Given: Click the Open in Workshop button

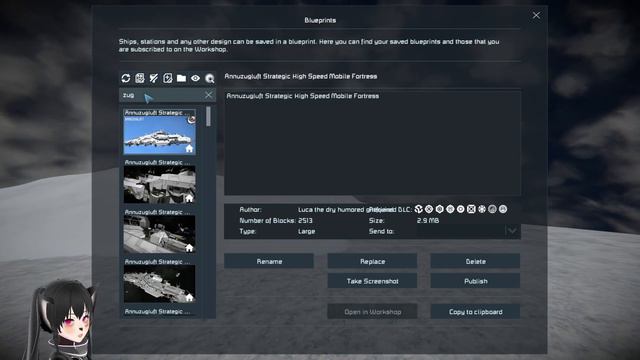Looking at the screenshot, I should 372,312.
